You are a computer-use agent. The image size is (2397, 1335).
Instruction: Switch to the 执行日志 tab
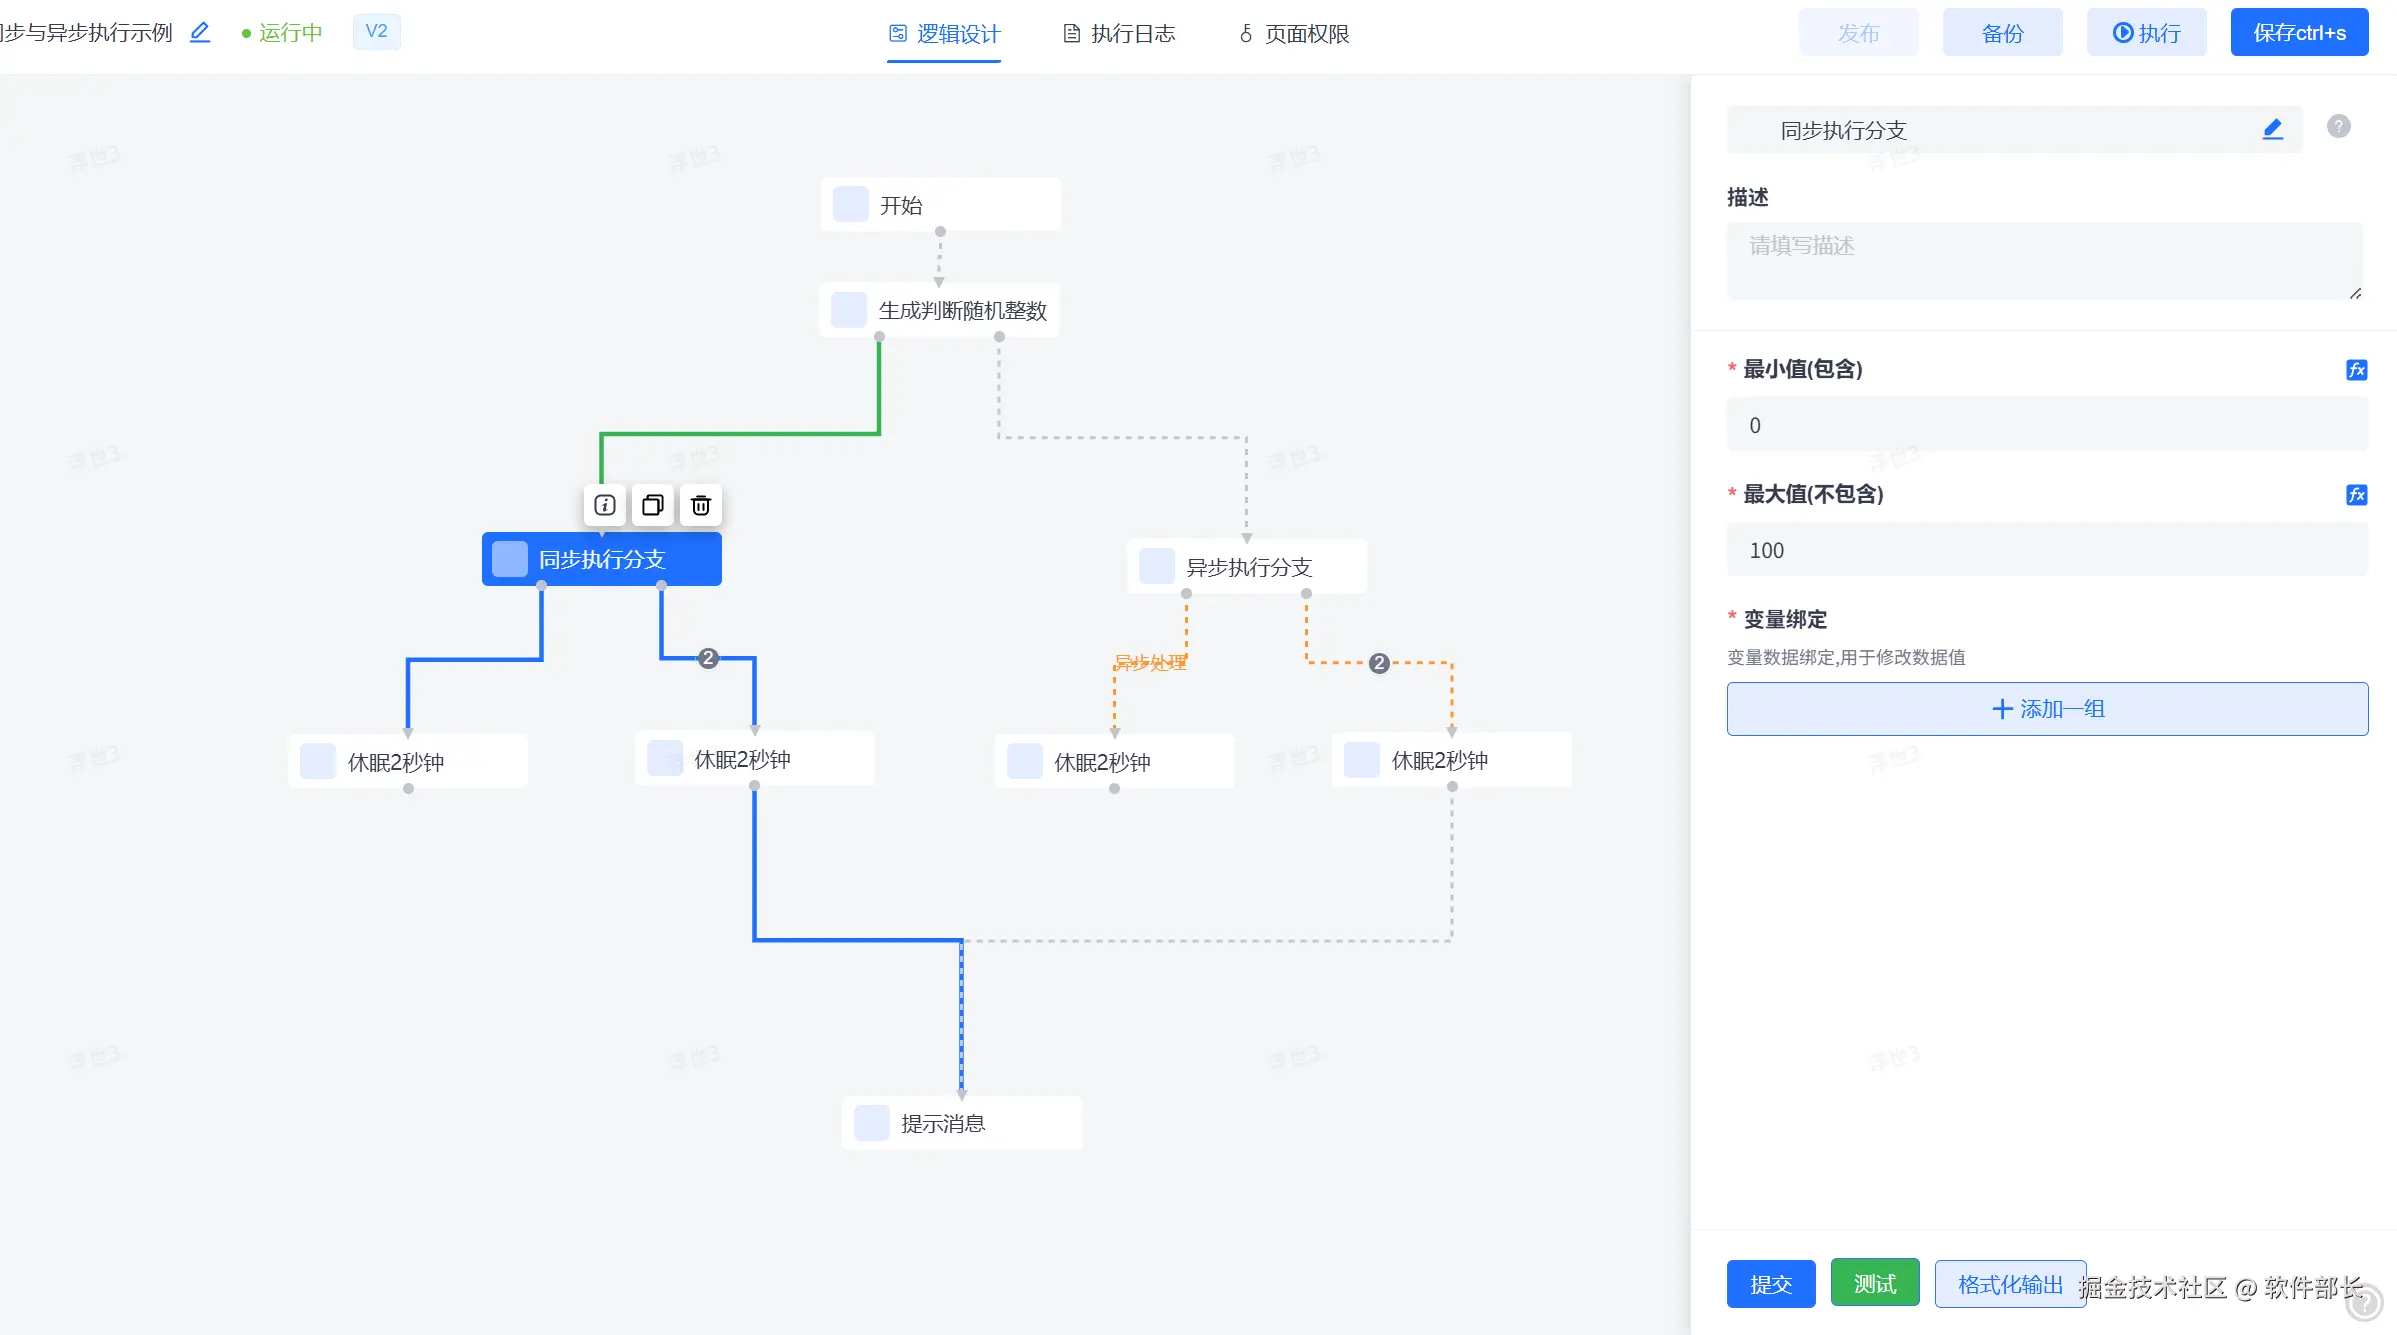tap(1118, 34)
